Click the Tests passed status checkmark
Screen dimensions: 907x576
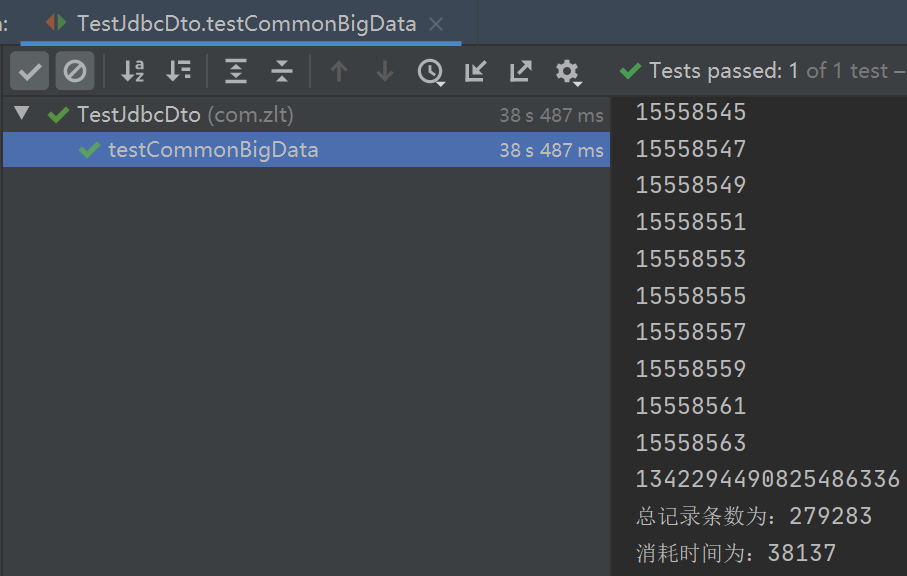(x=630, y=71)
